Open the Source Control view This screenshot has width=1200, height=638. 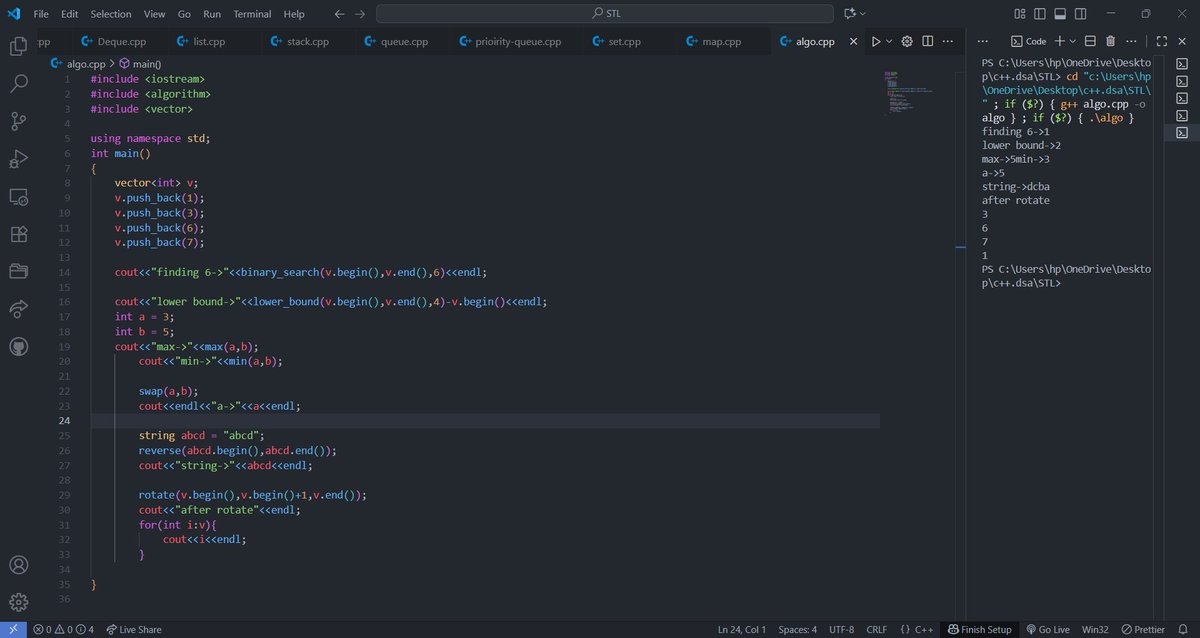point(18,121)
